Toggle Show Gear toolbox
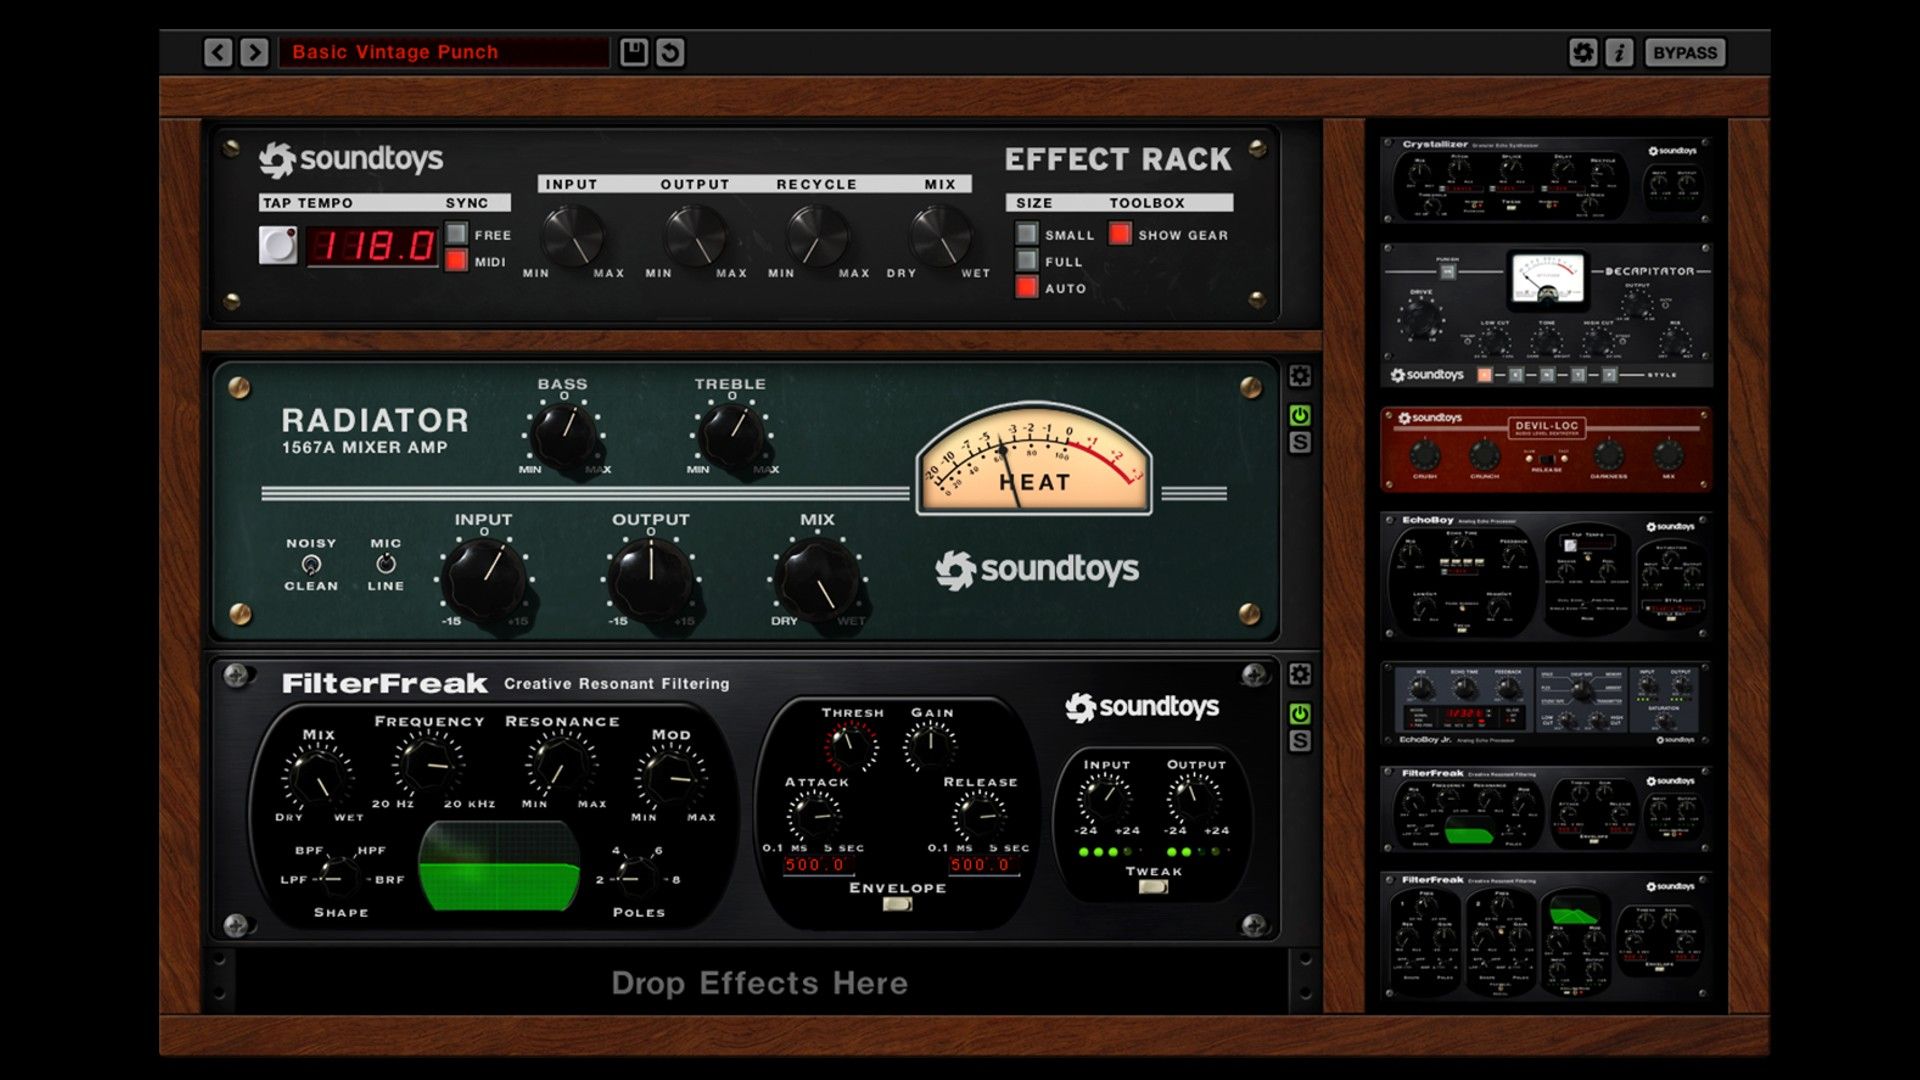Screen dimensions: 1920x1080 click(x=1120, y=234)
